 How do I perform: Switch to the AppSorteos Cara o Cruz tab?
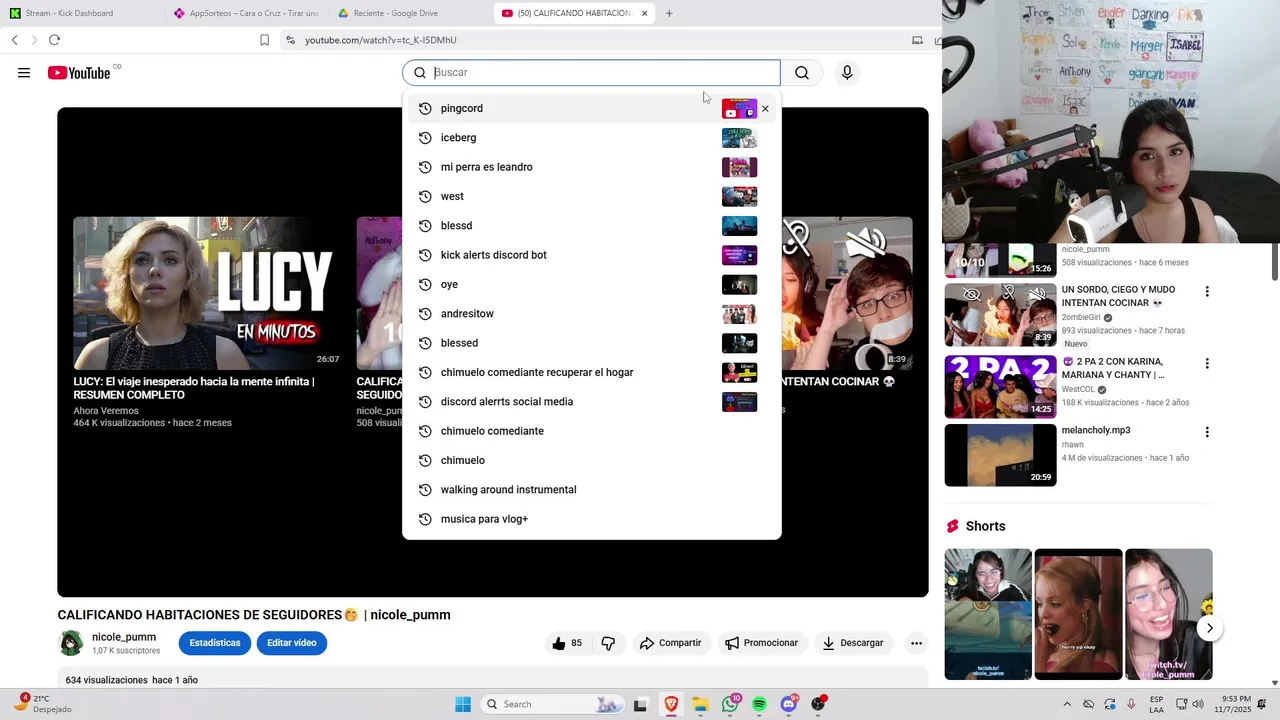(x=245, y=13)
